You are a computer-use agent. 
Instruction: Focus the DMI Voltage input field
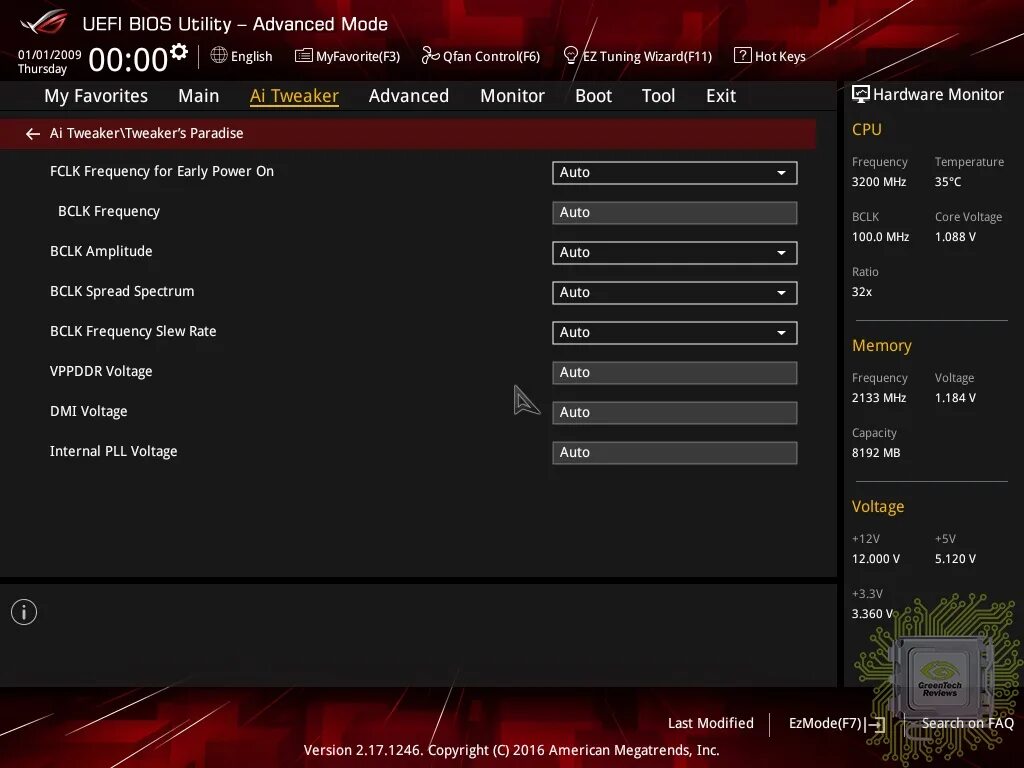pyautogui.click(x=675, y=413)
